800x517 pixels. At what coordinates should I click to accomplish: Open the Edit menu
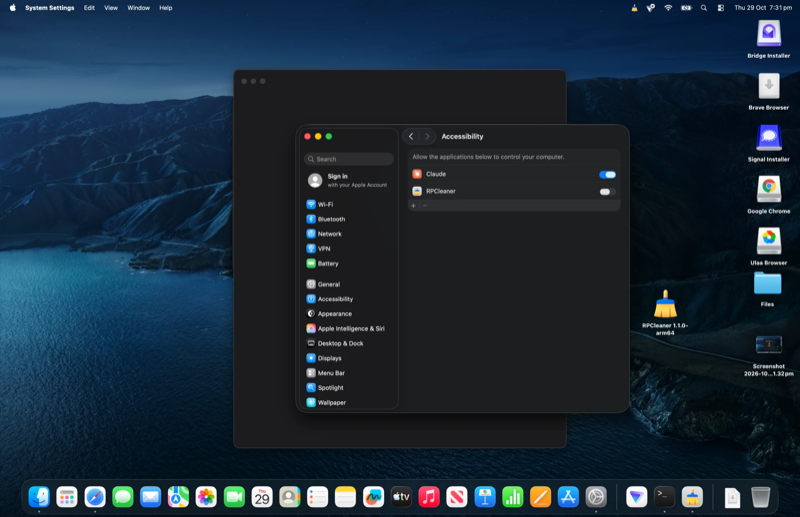[x=89, y=8]
